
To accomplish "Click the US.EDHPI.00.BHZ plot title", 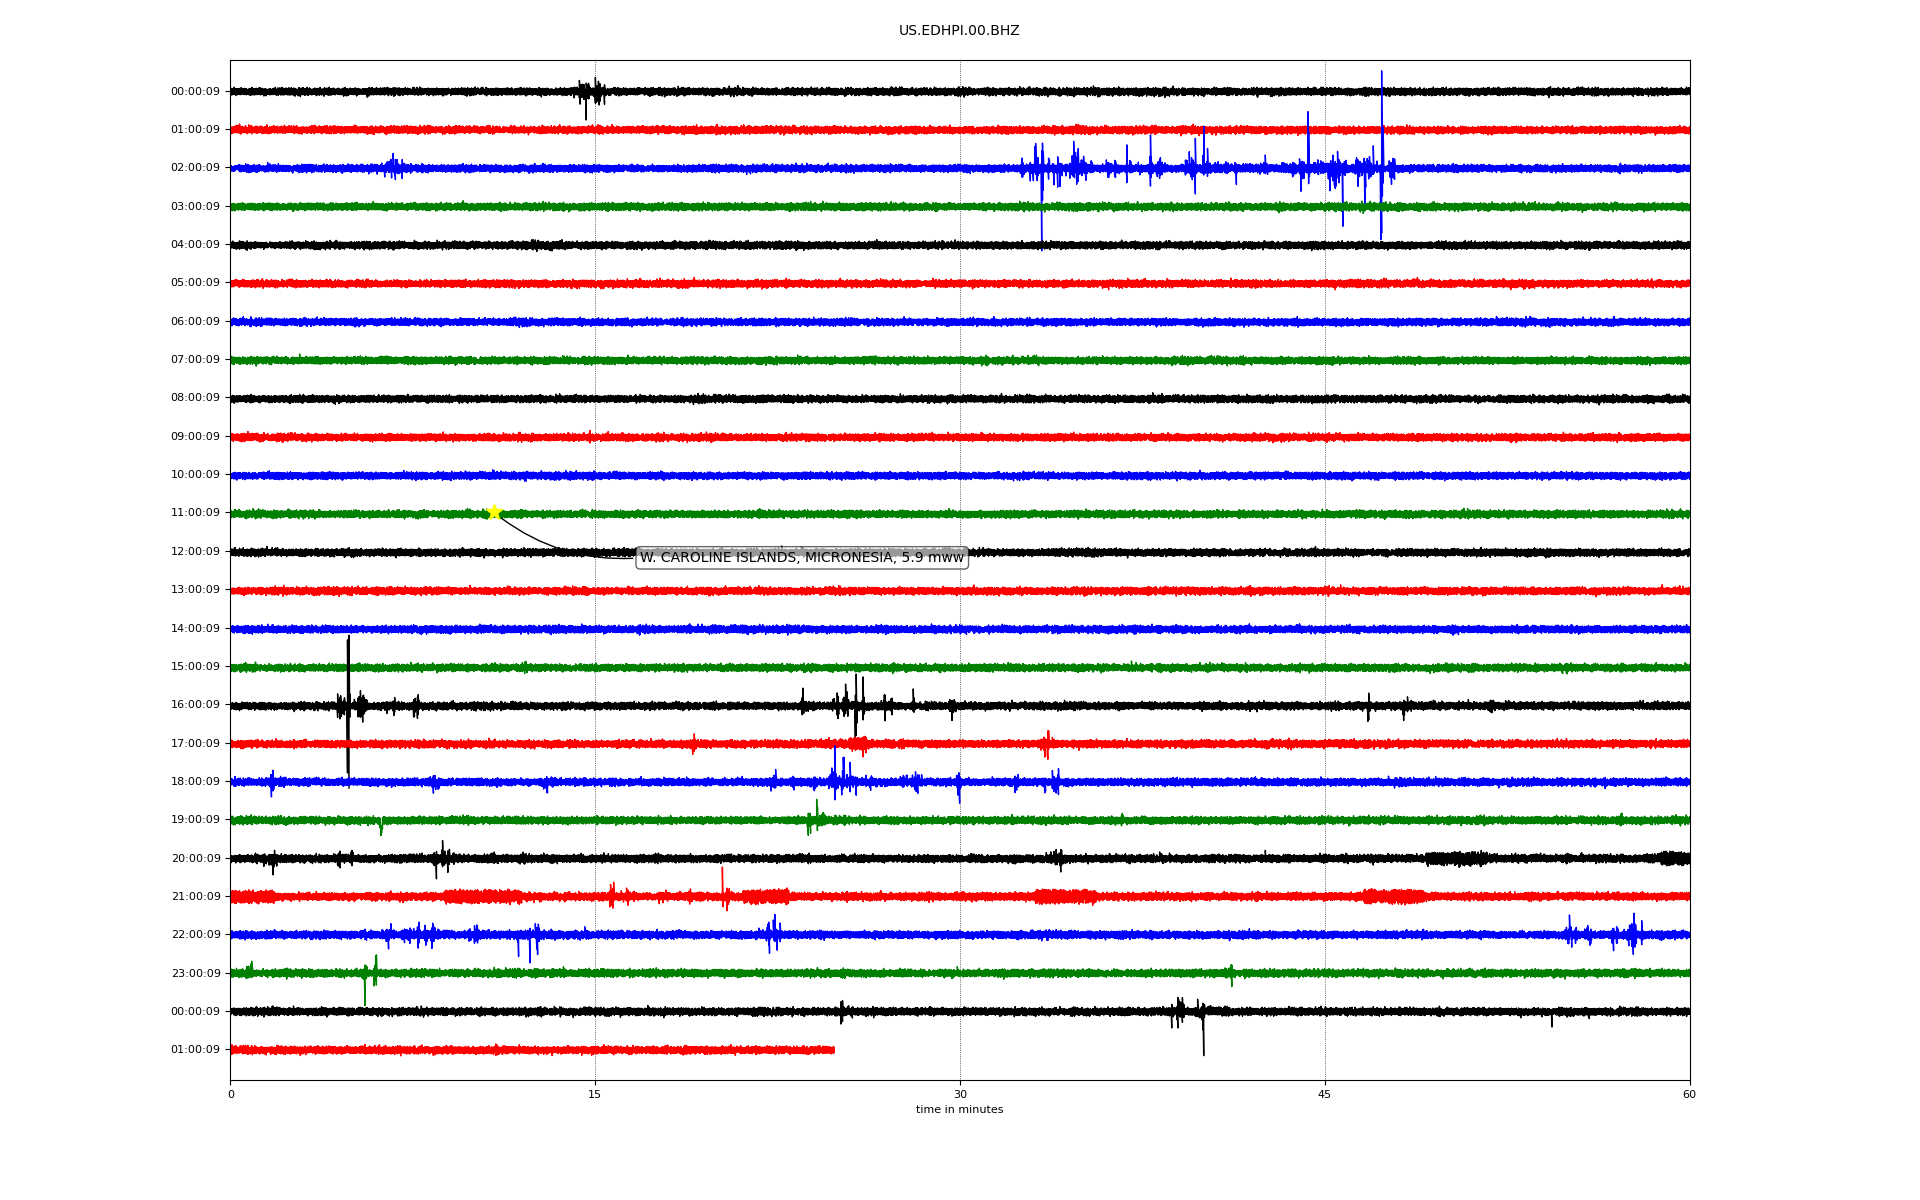I will coord(958,31).
